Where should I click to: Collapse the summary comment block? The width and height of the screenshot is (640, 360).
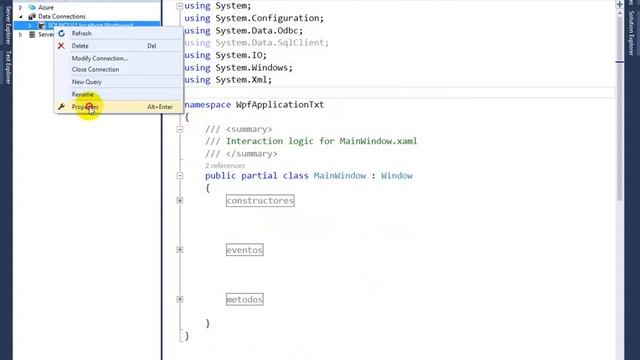179,129
